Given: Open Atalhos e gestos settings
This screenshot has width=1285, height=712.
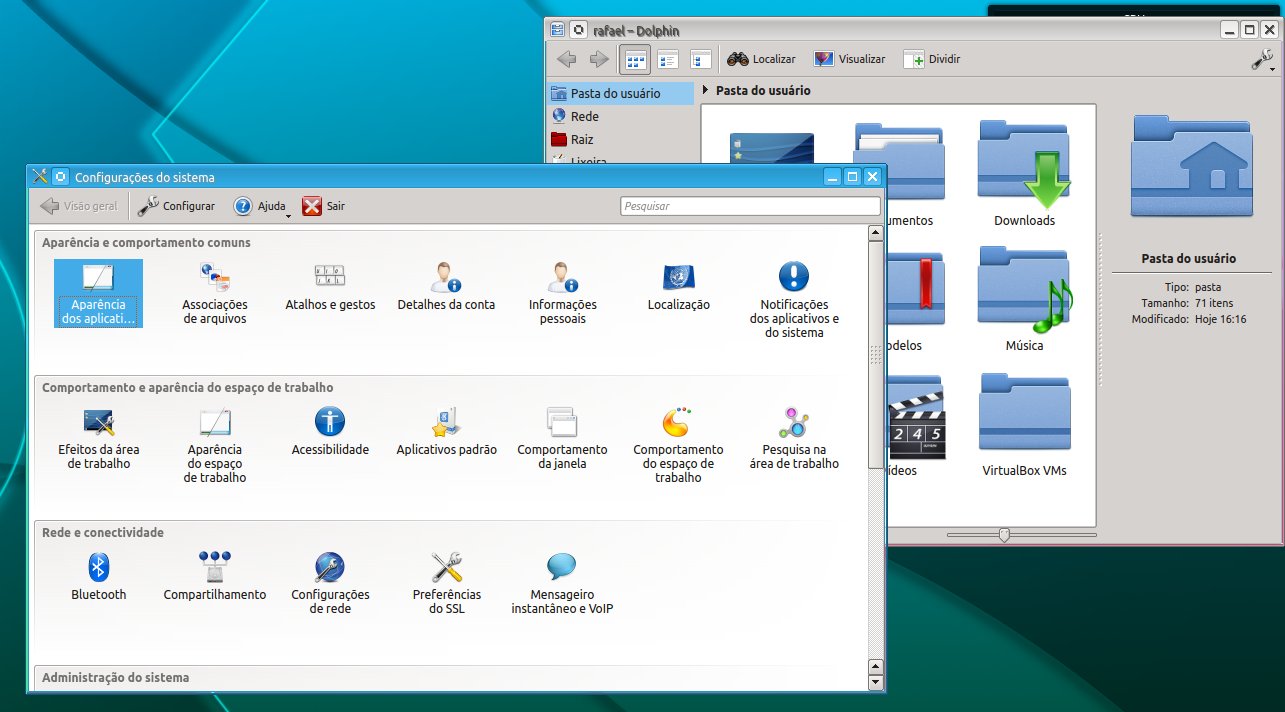Looking at the screenshot, I should [330, 288].
